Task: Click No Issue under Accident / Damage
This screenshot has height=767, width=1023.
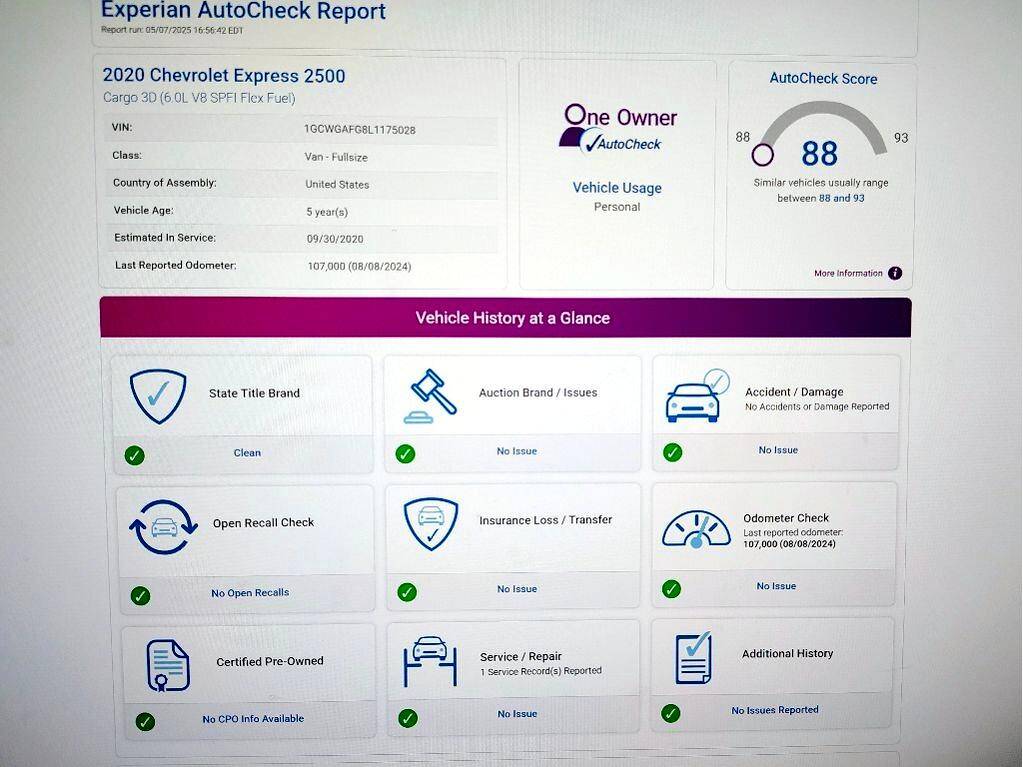Action: tap(778, 450)
